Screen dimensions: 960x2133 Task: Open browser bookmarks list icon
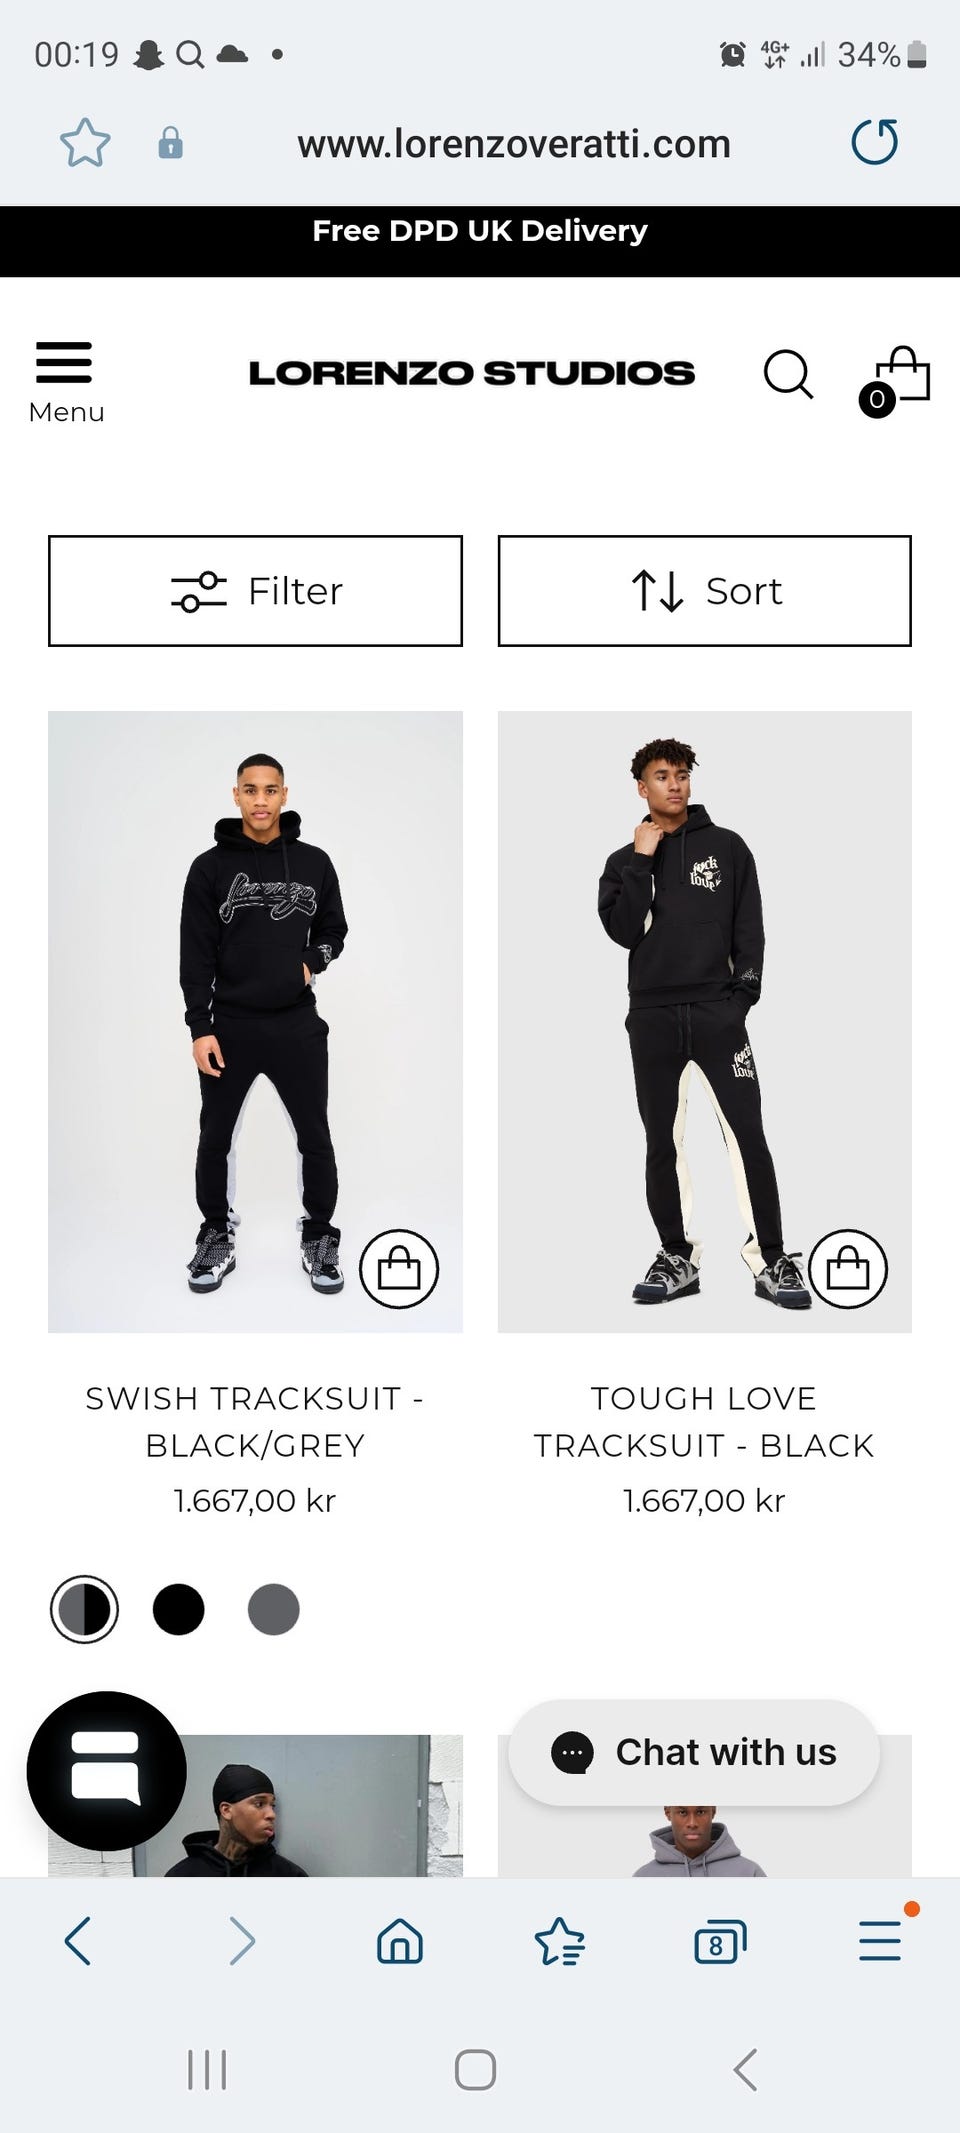(559, 1942)
